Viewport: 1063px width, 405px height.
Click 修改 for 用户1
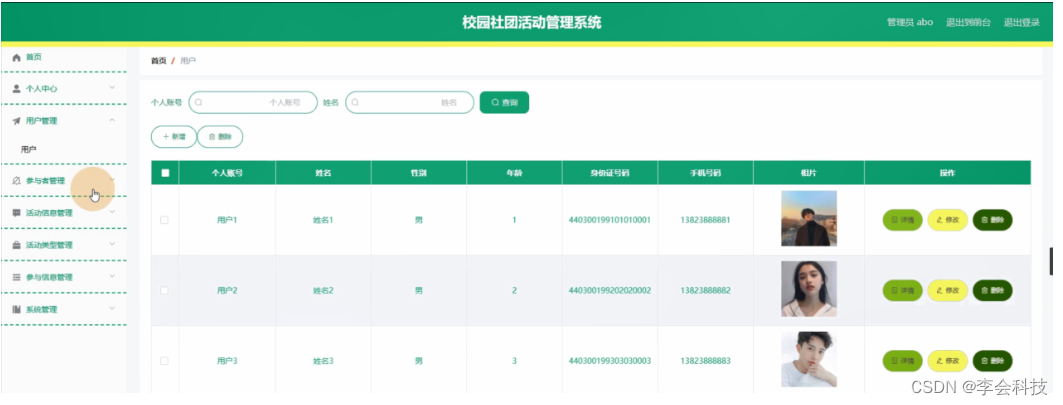[948, 220]
